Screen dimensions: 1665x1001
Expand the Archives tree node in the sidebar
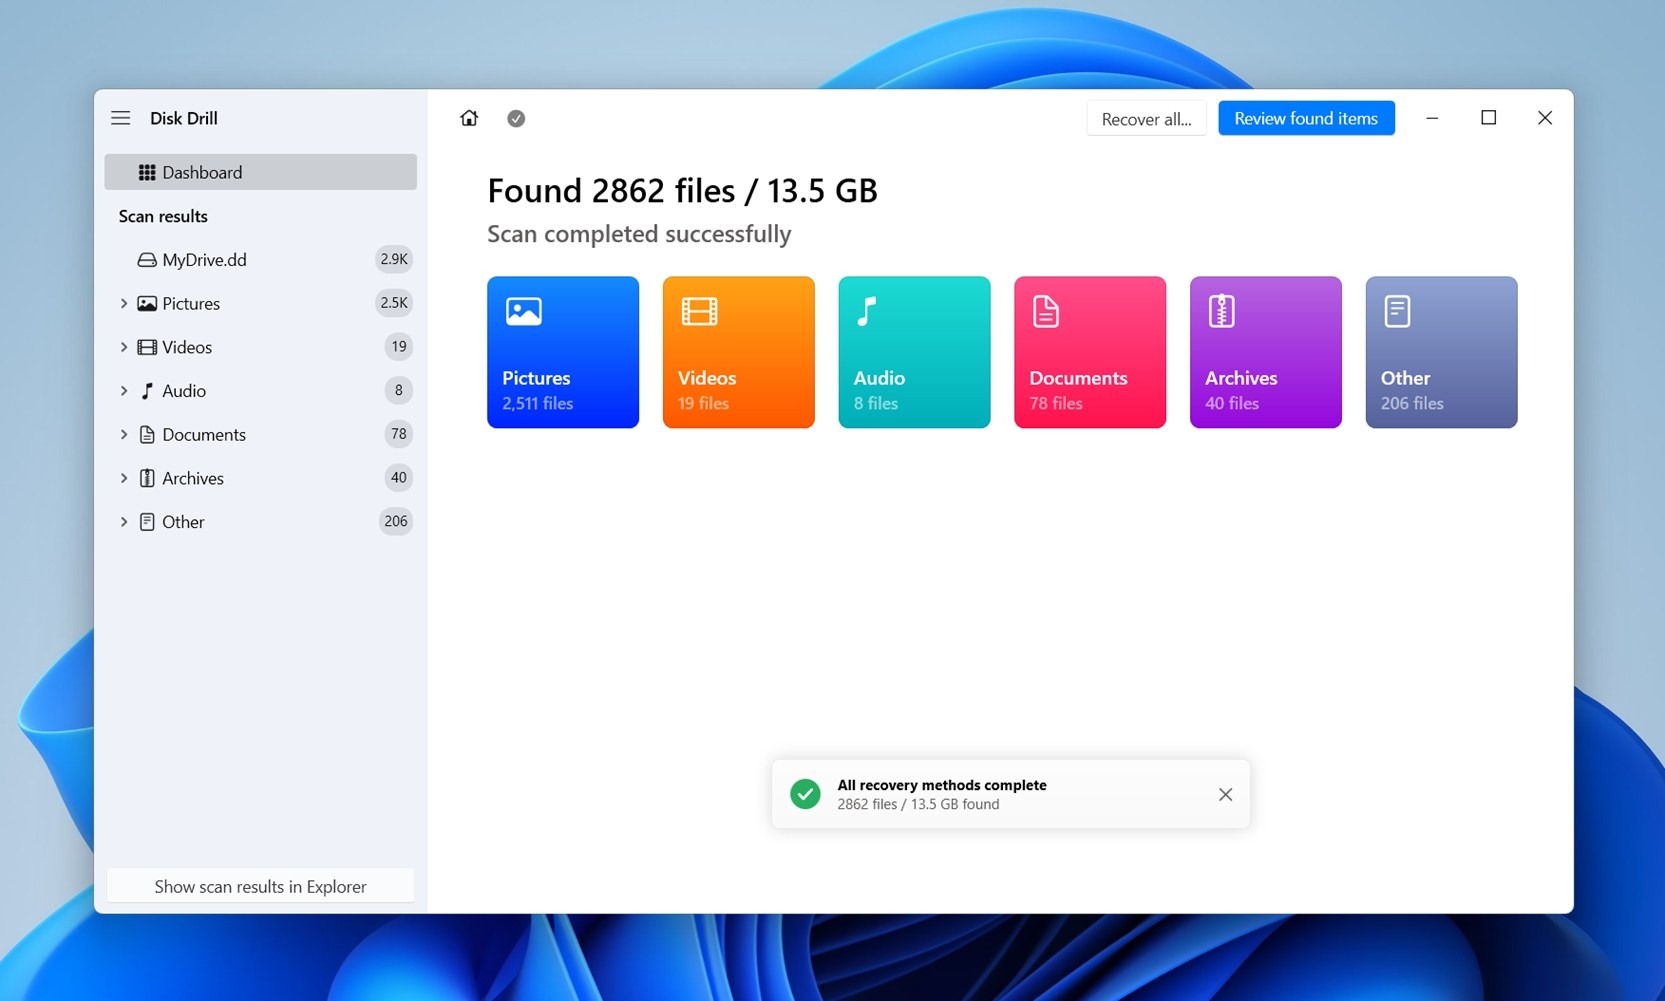(x=124, y=478)
